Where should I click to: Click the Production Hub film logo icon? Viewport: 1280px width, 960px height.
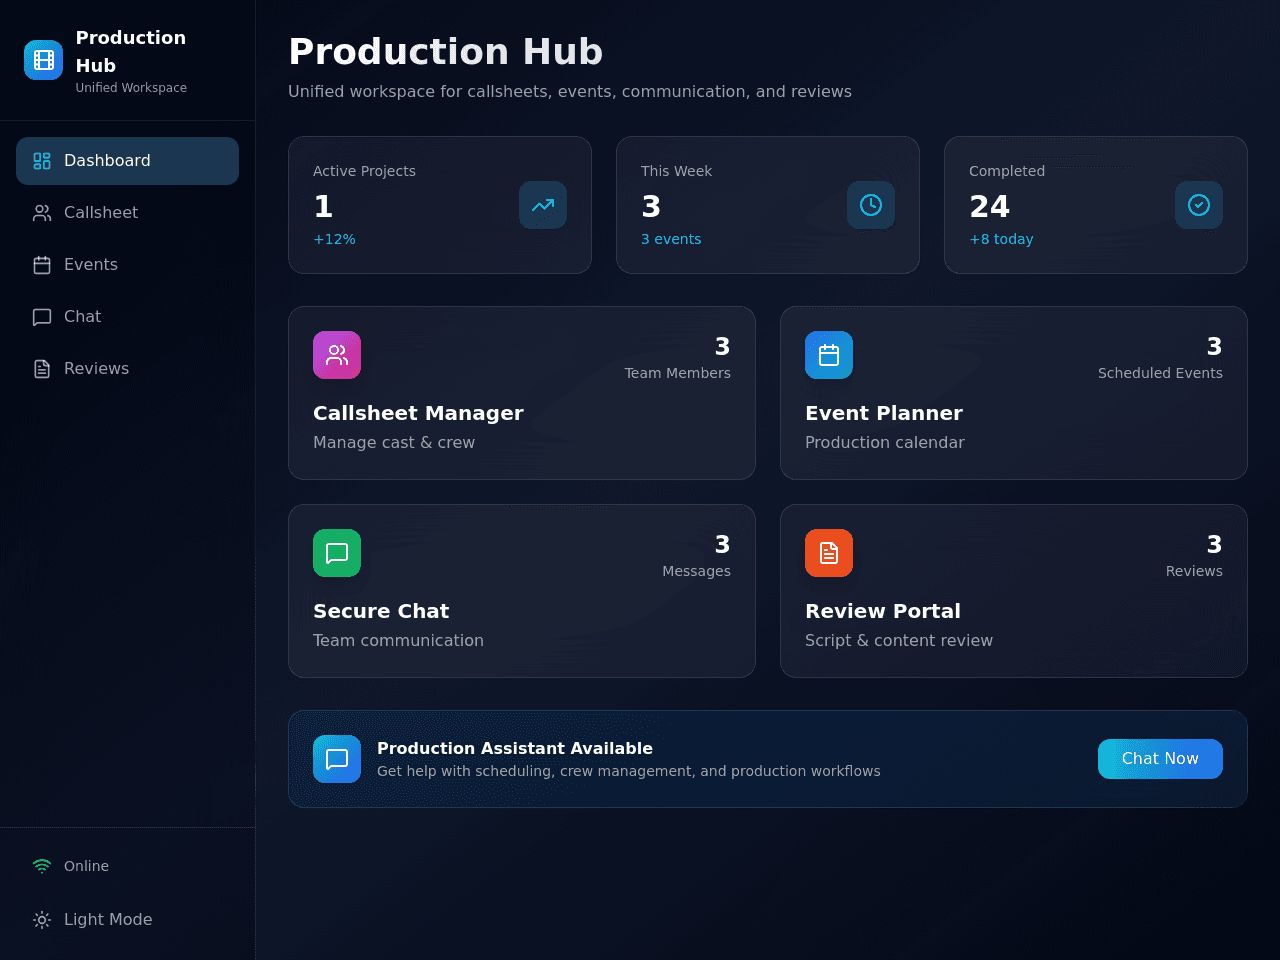click(x=43, y=60)
